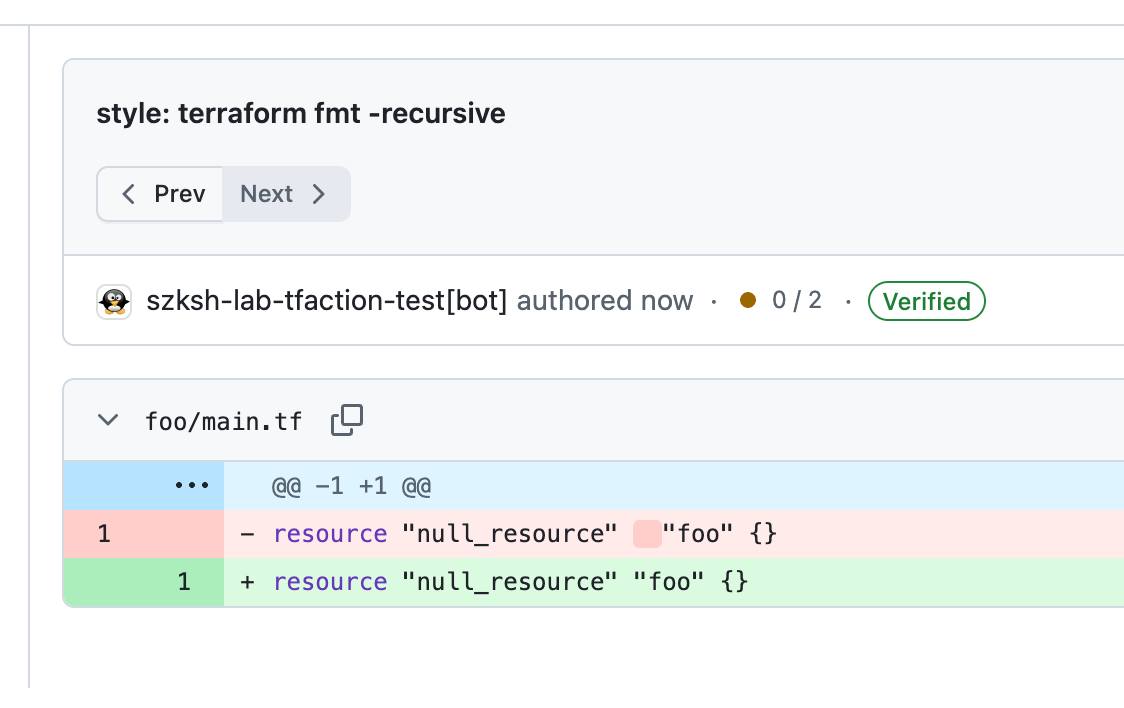Click the Prev chevron arrow icon
This screenshot has height=708, width=1124.
[x=129, y=193]
